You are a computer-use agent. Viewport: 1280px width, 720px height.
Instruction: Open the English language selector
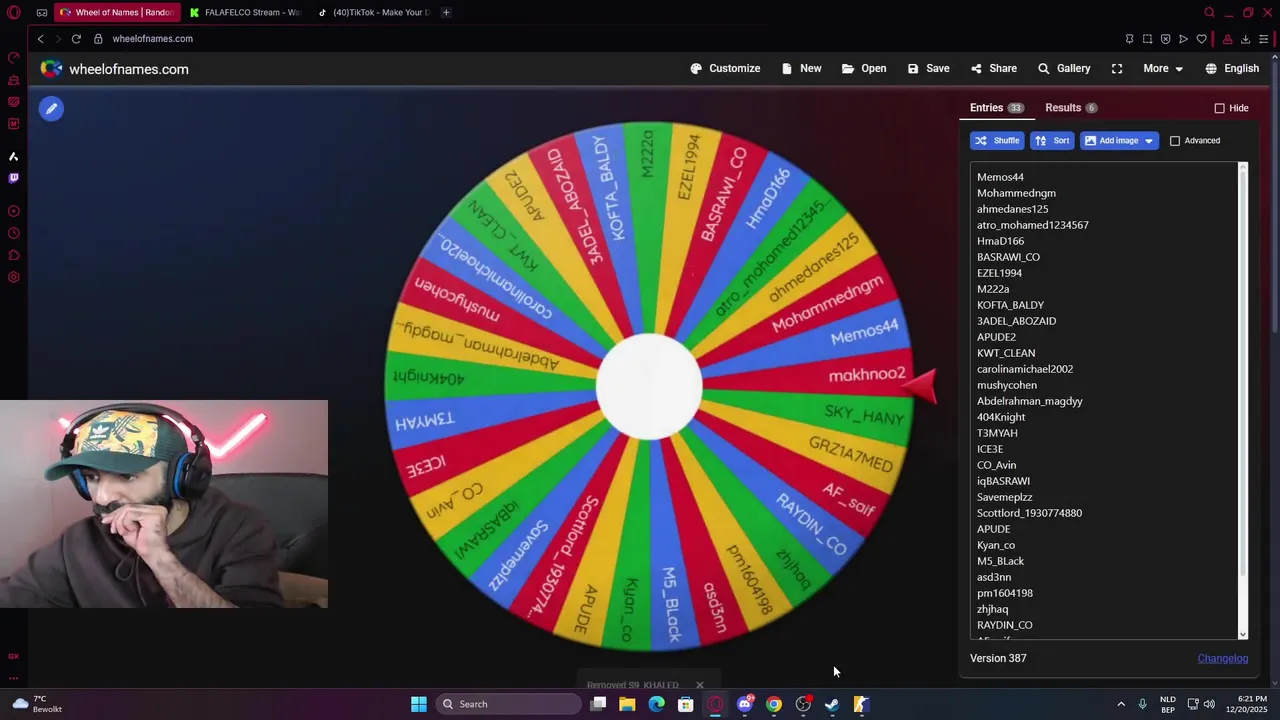point(1232,68)
